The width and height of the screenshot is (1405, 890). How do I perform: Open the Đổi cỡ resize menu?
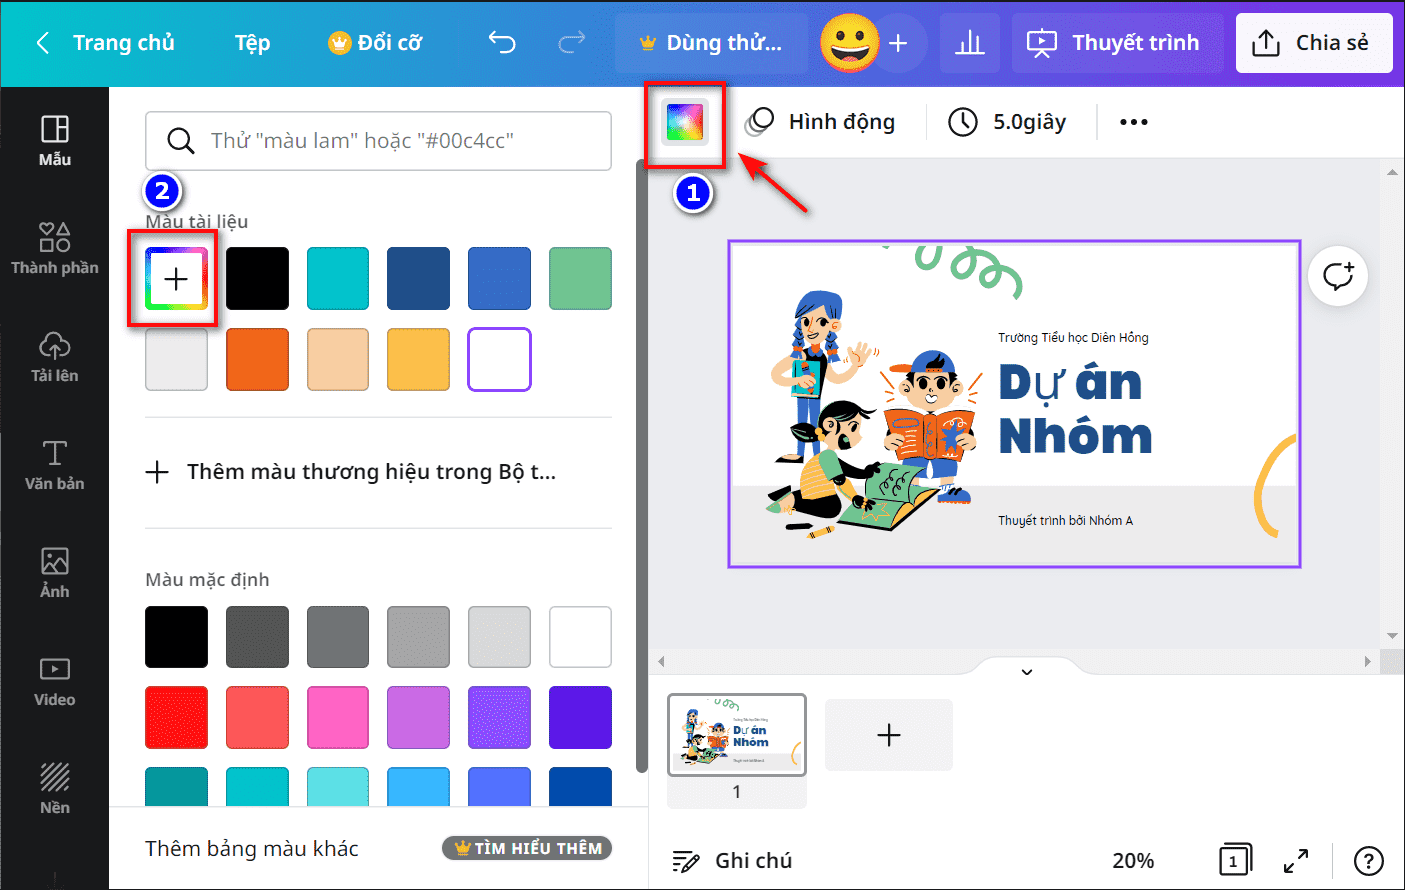point(375,43)
